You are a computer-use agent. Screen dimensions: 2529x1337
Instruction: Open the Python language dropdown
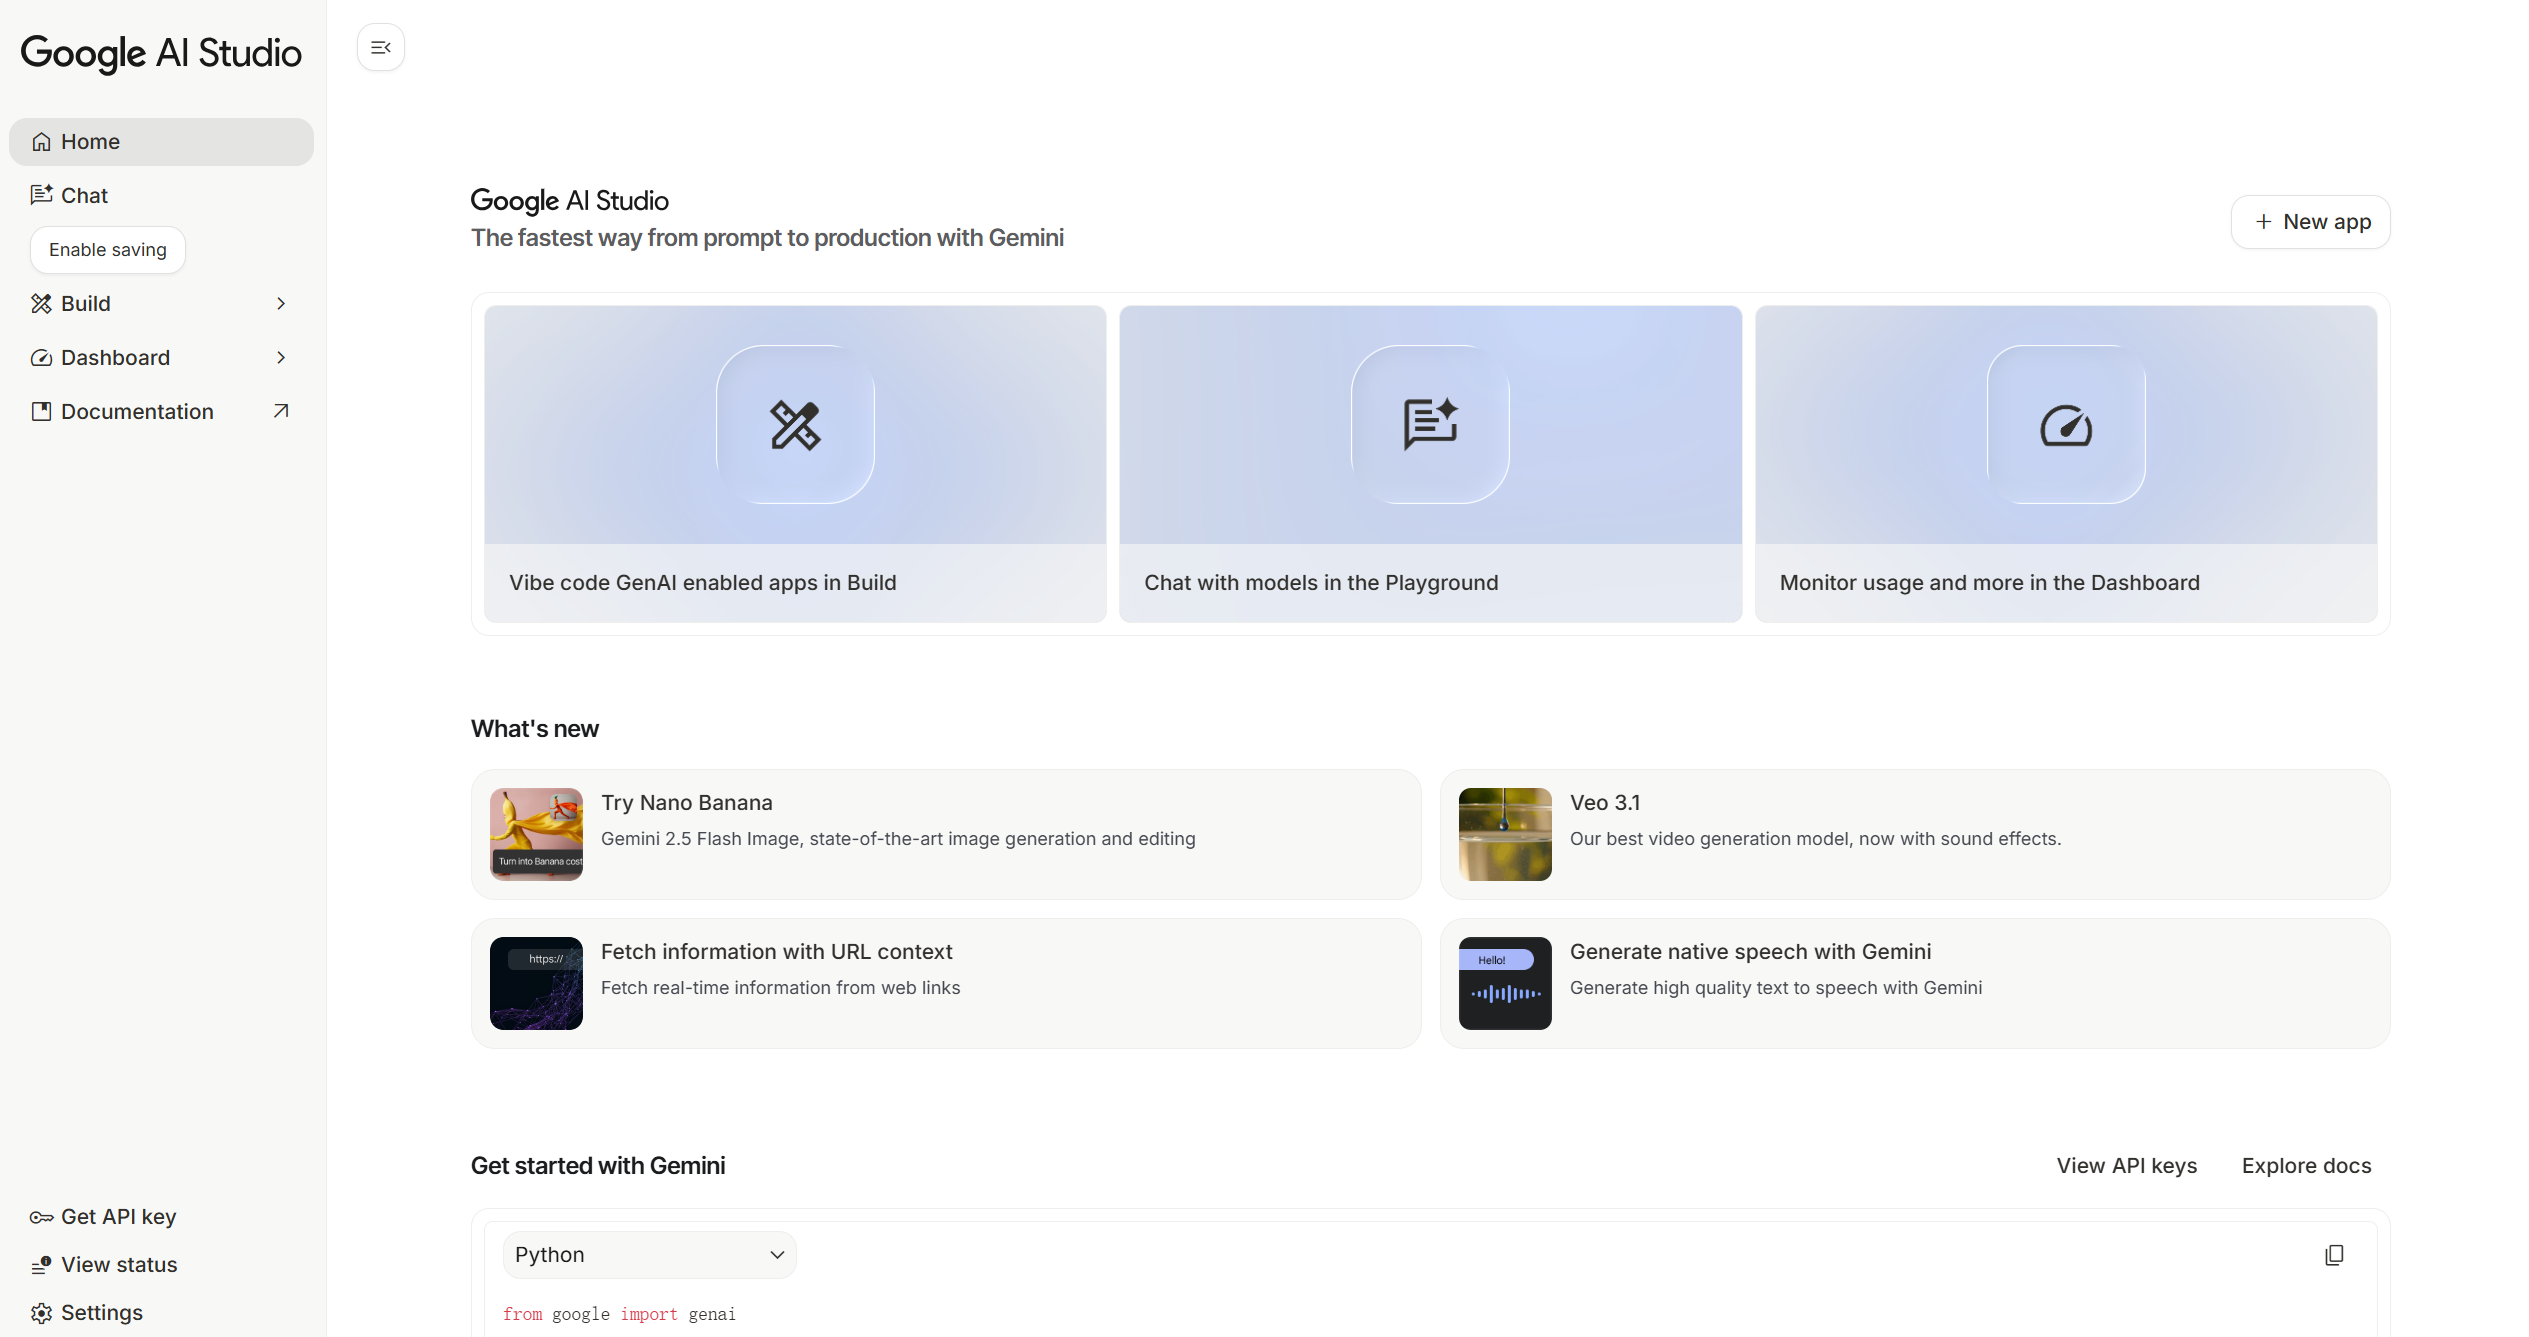(649, 1255)
